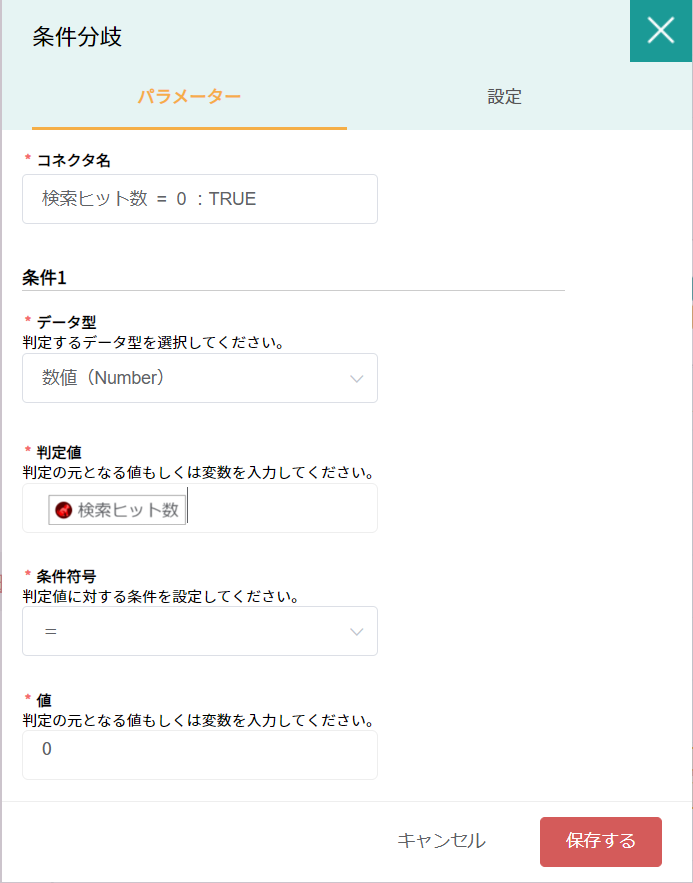The width and height of the screenshot is (693, 883).
Task: Focus the 値 field containing 0
Action: coord(200,755)
